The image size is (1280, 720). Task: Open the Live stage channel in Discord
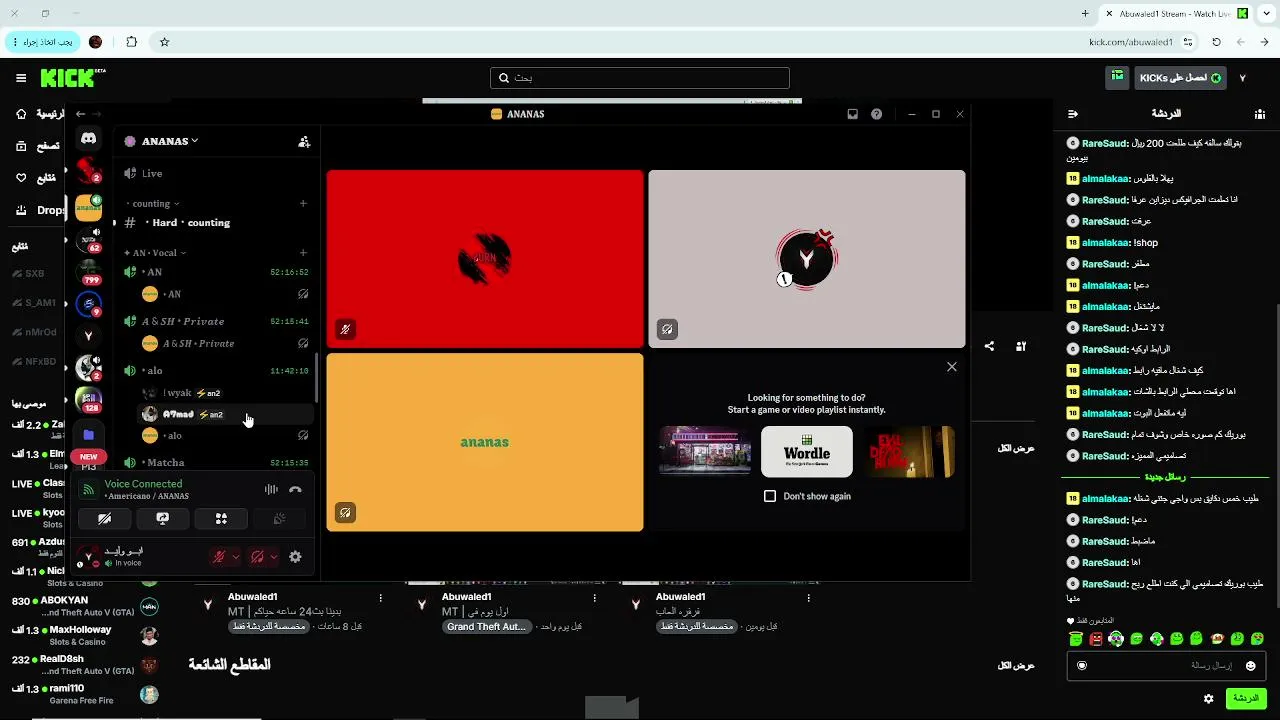217,173
